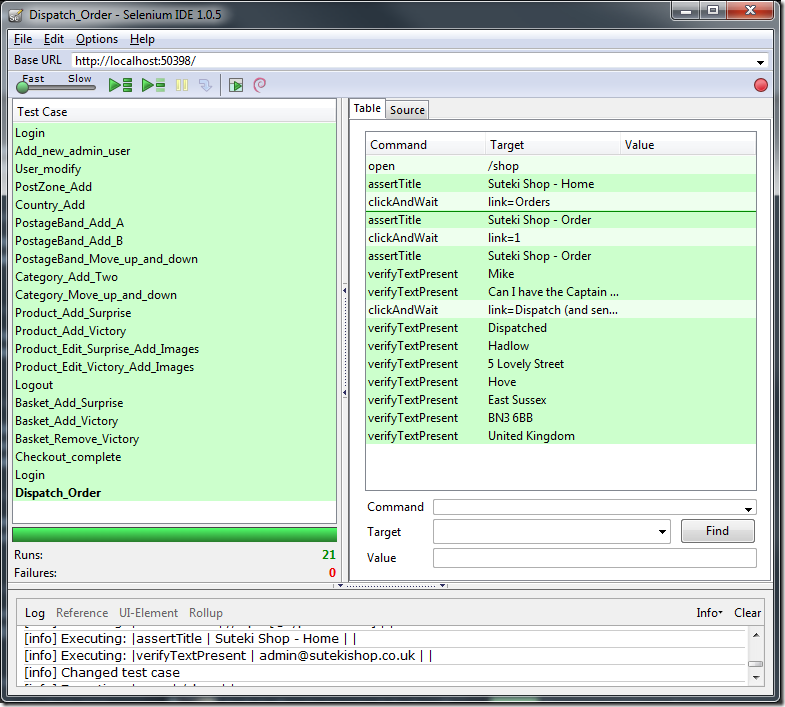Adjust the Fast-Slow speed slider handle

coord(24,88)
